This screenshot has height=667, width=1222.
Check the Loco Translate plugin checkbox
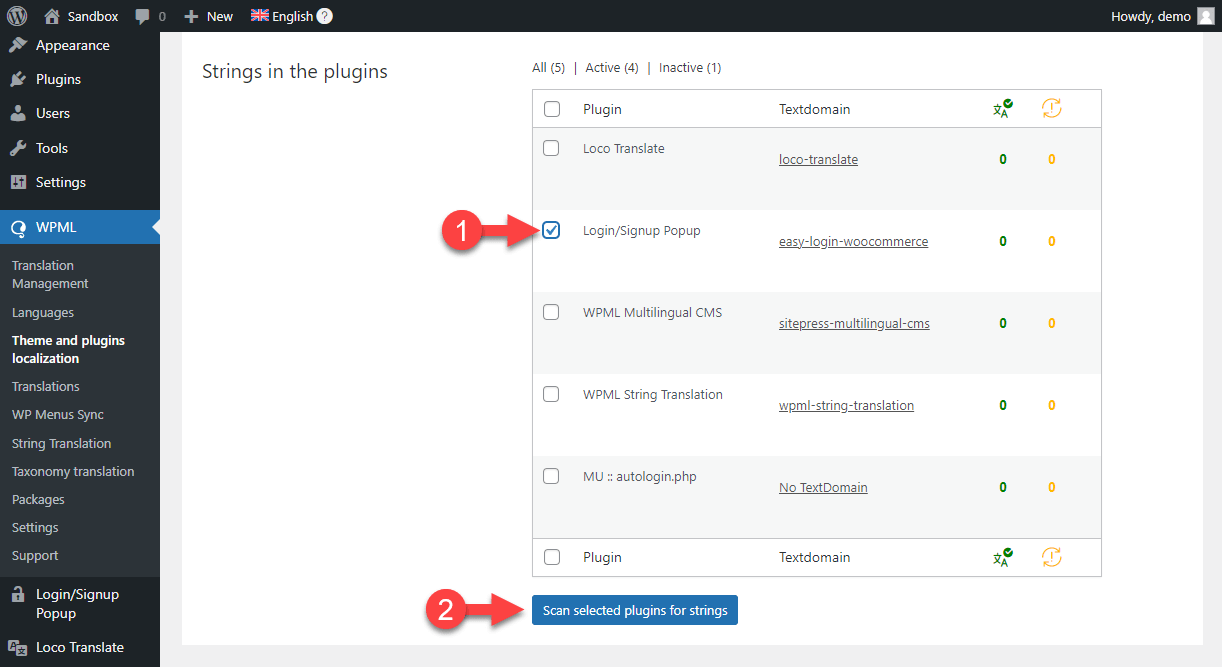pos(551,148)
